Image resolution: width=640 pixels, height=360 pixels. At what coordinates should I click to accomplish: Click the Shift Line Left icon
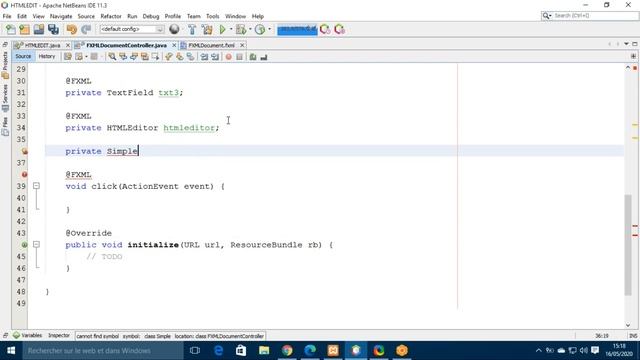[204, 57]
